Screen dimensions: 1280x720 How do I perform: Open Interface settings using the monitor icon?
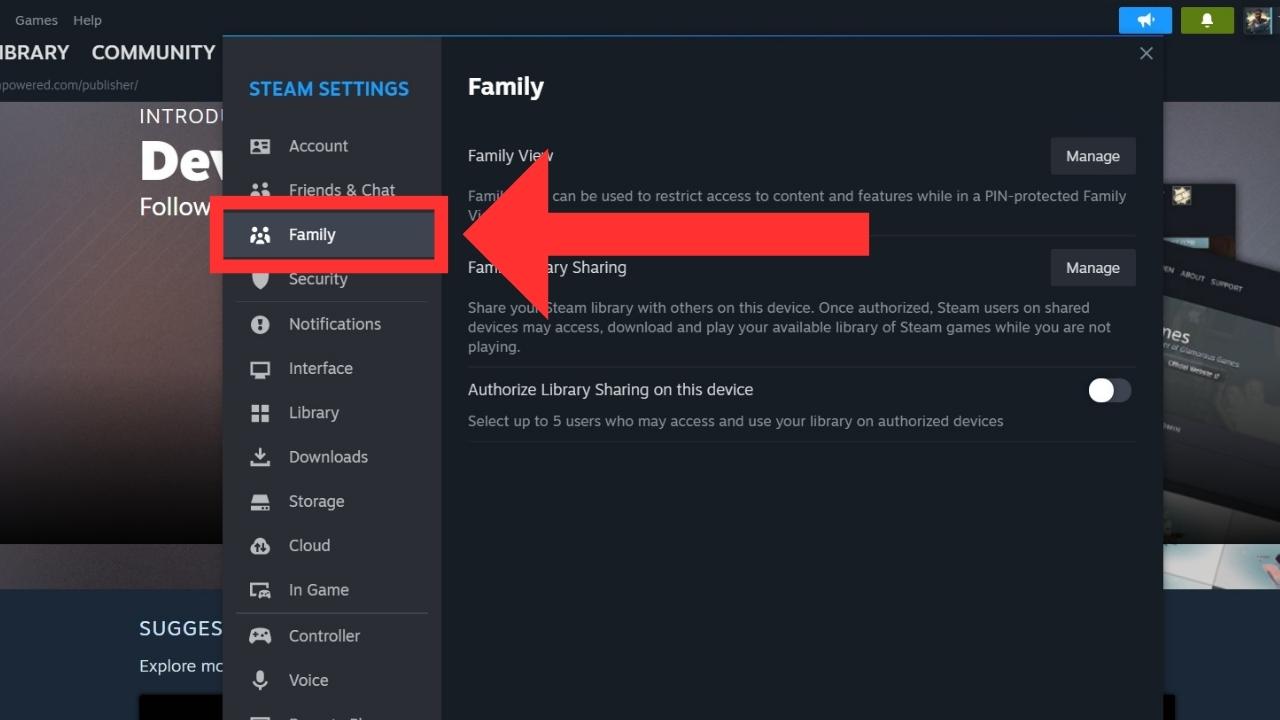point(260,368)
